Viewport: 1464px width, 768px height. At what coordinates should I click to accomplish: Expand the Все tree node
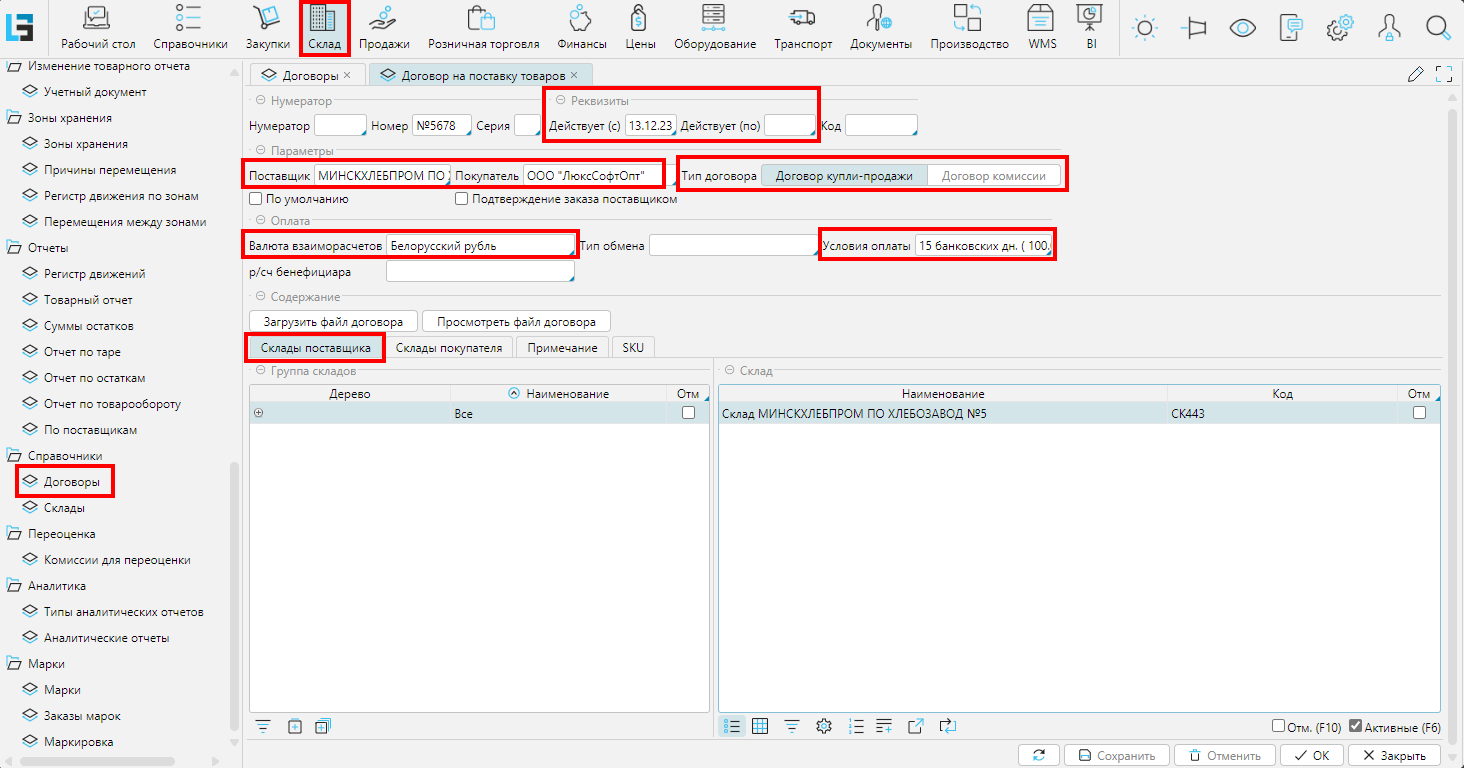click(259, 413)
